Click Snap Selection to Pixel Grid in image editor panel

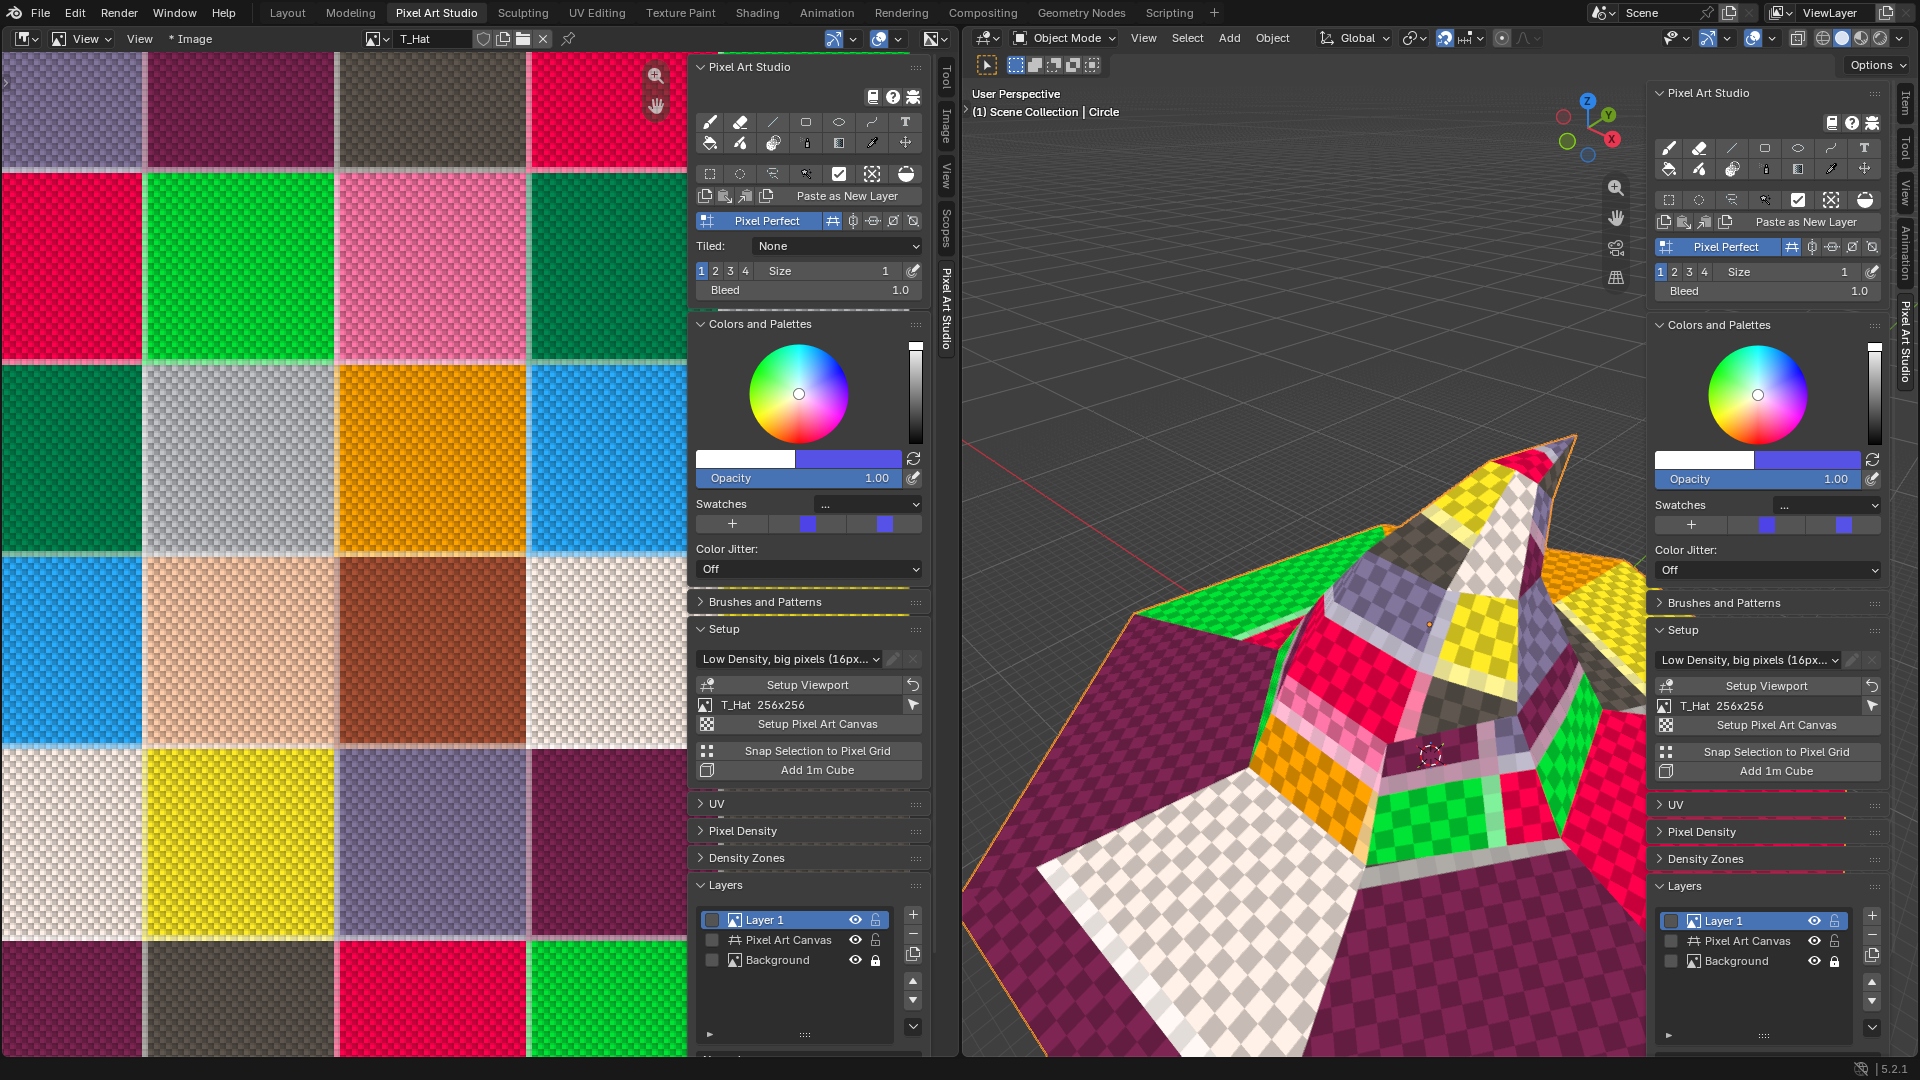(x=809, y=751)
